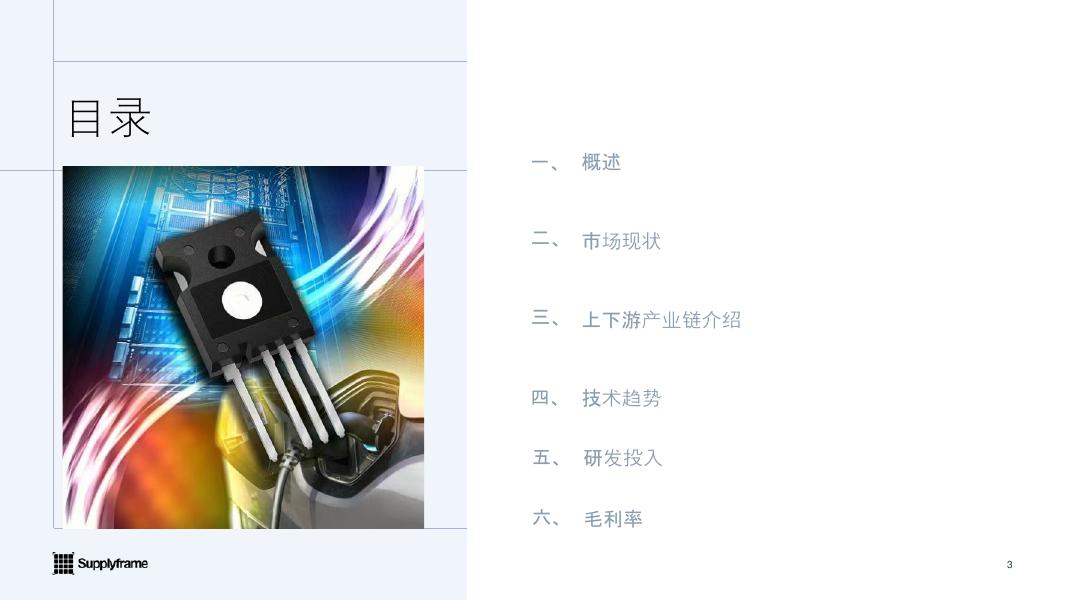
Task: Click the 三、 item number
Action: 545,318
